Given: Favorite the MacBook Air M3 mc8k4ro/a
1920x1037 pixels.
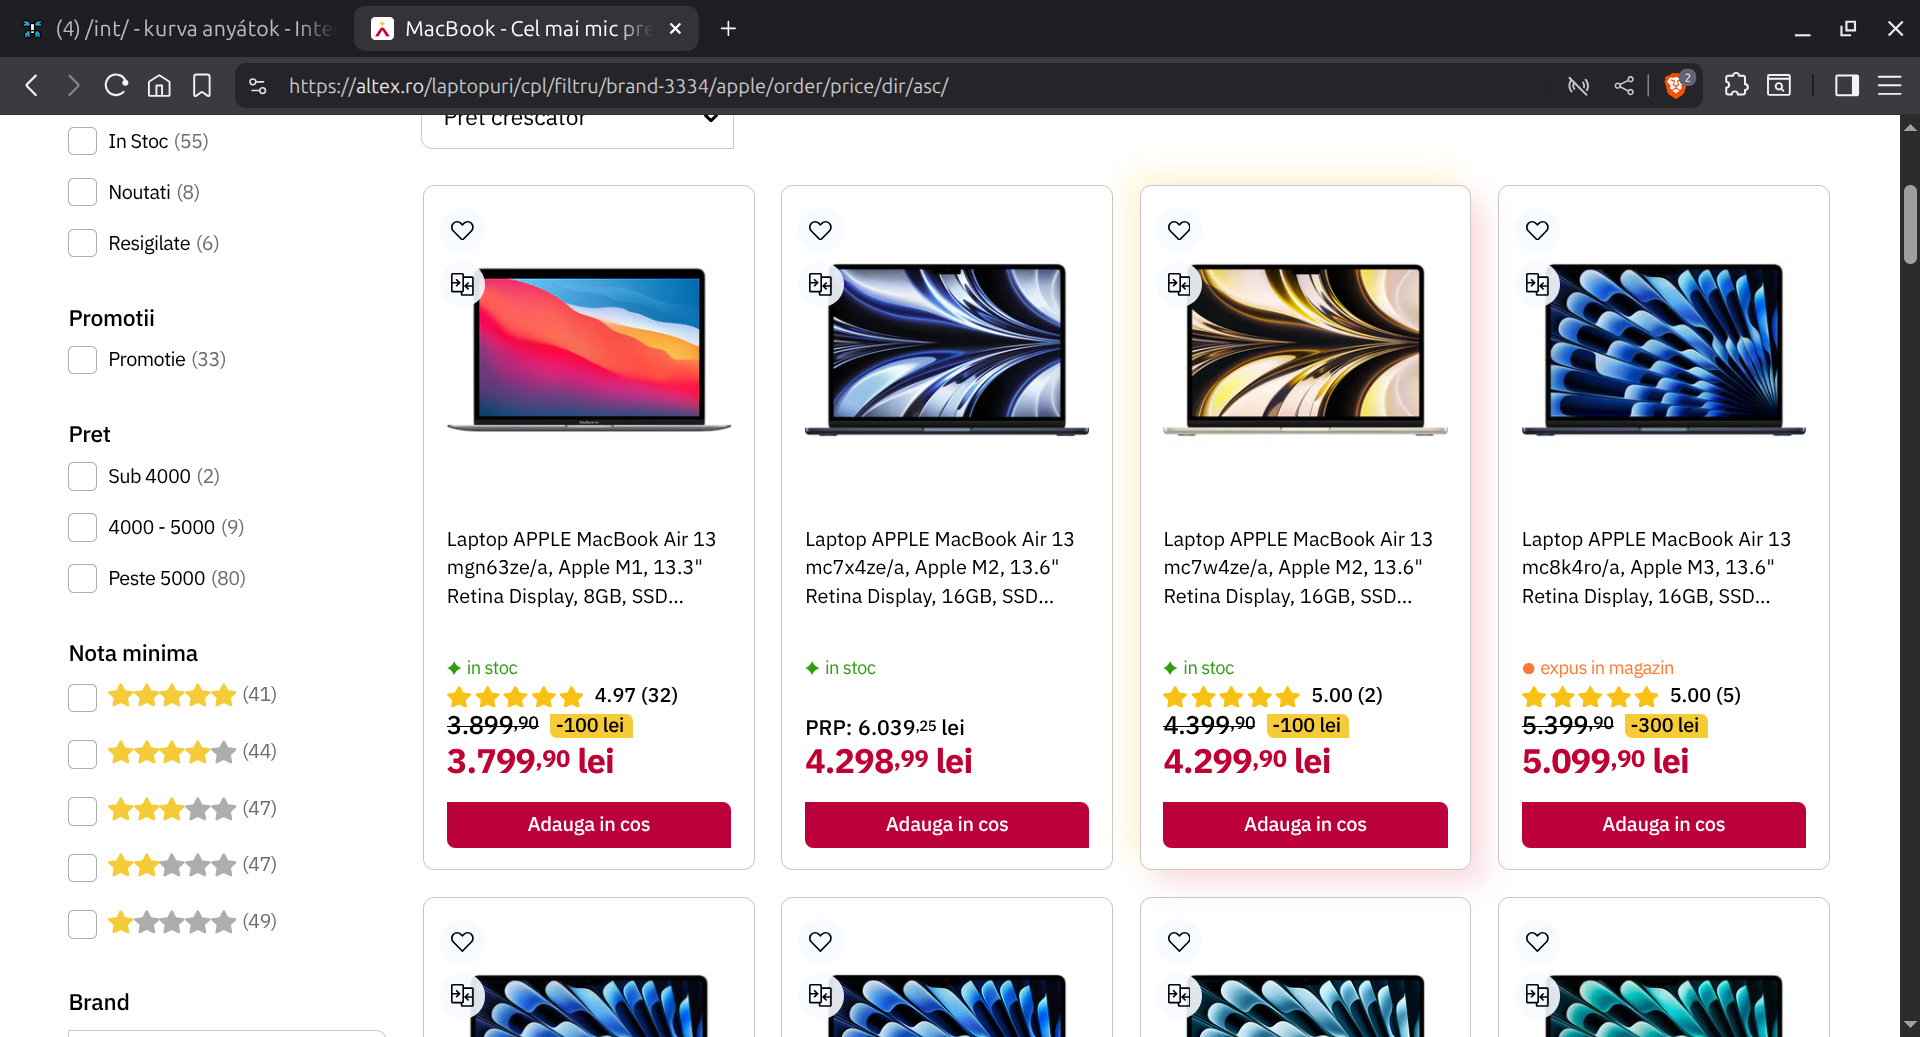Looking at the screenshot, I should [1537, 230].
